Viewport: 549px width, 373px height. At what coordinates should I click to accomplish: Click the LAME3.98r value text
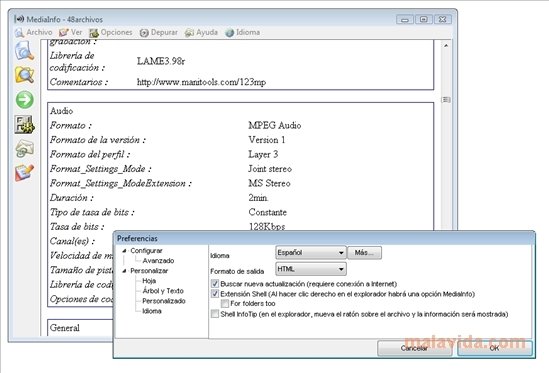pyautogui.click(x=161, y=61)
